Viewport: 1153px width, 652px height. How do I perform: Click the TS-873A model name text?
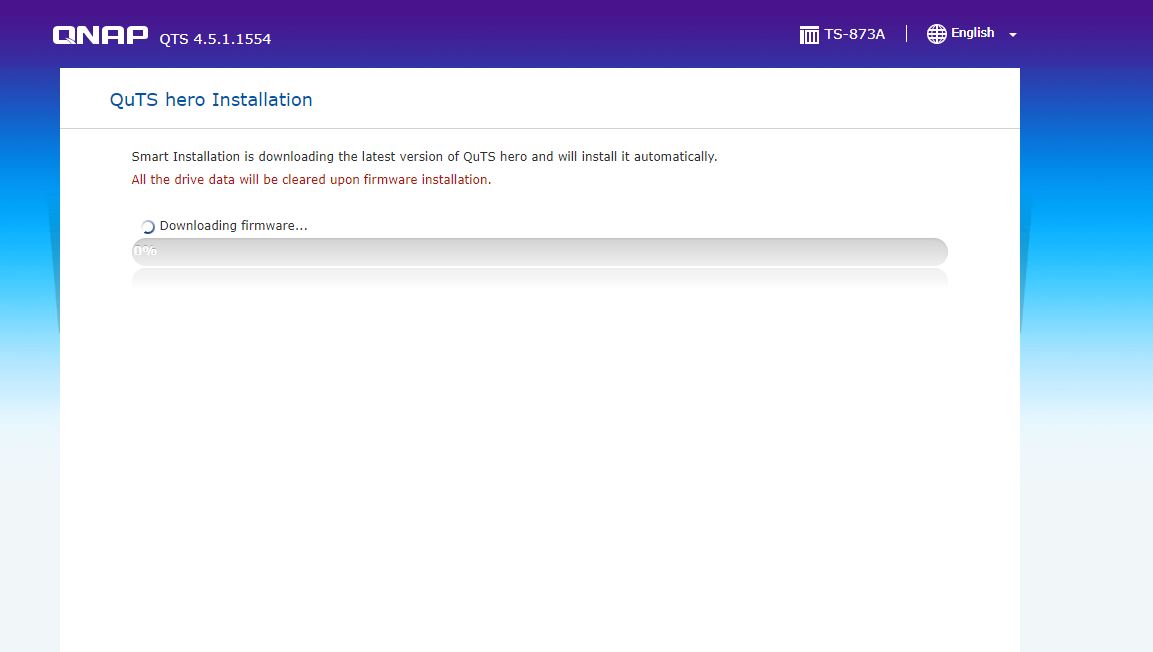pos(854,34)
